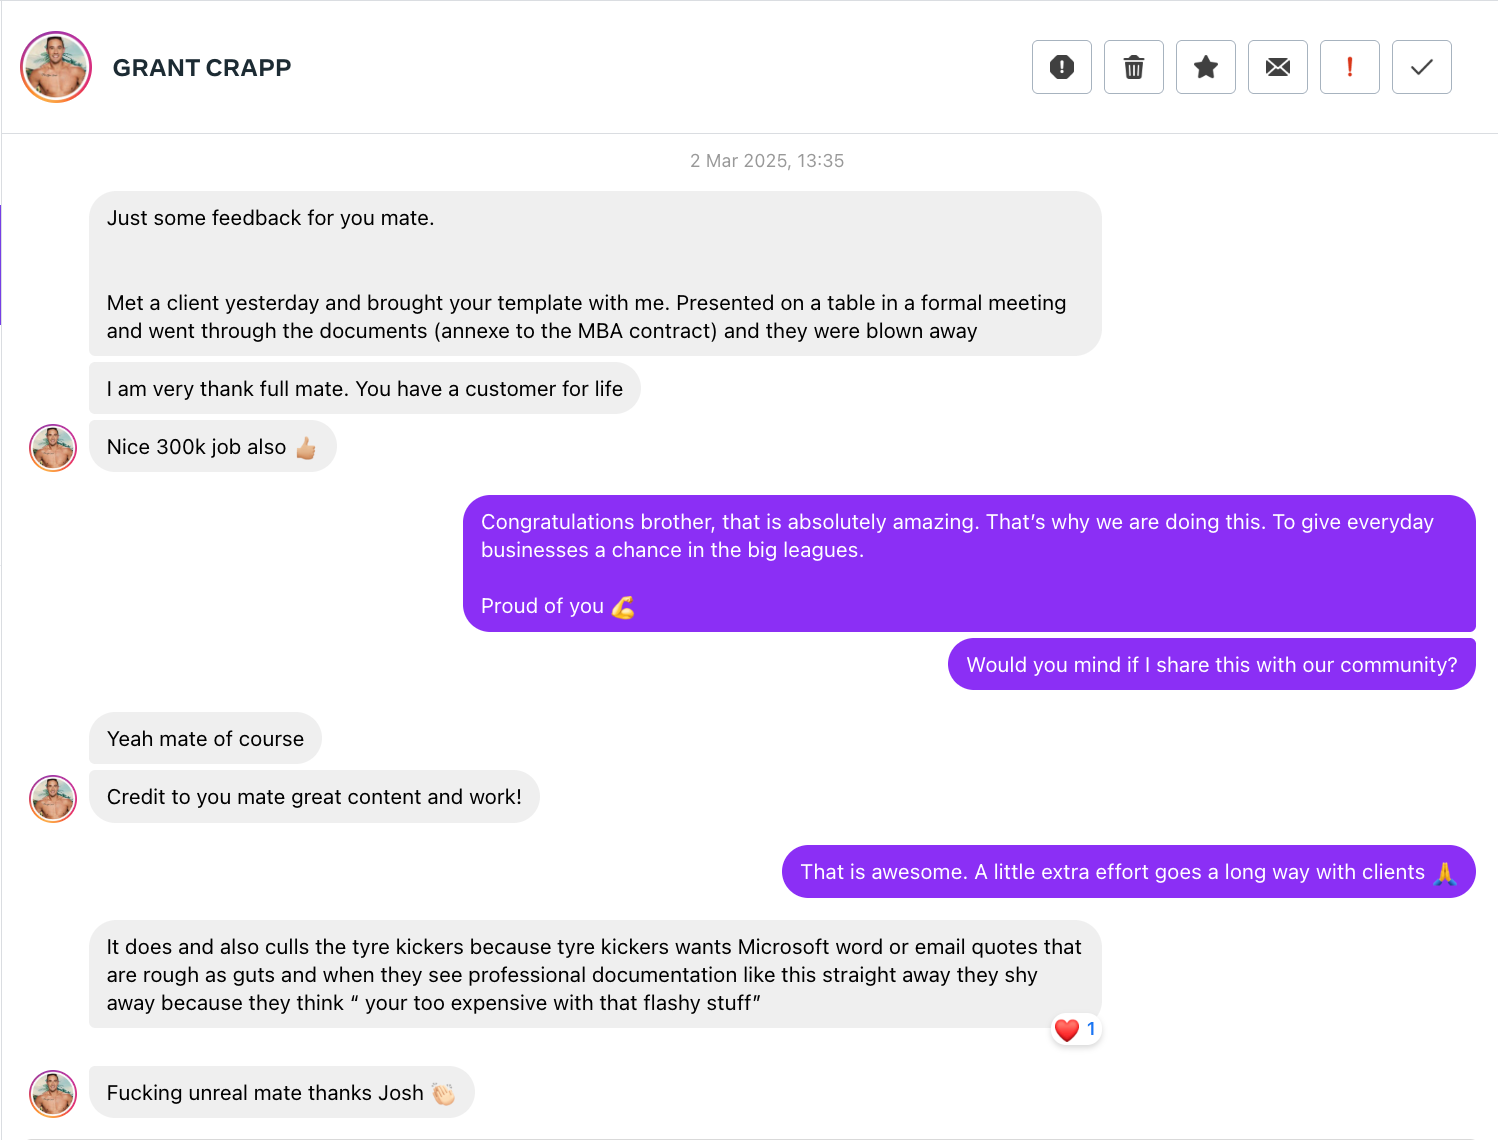Mark conversation done with checkmark icon
Viewport: 1498px width, 1140px height.
click(1421, 67)
